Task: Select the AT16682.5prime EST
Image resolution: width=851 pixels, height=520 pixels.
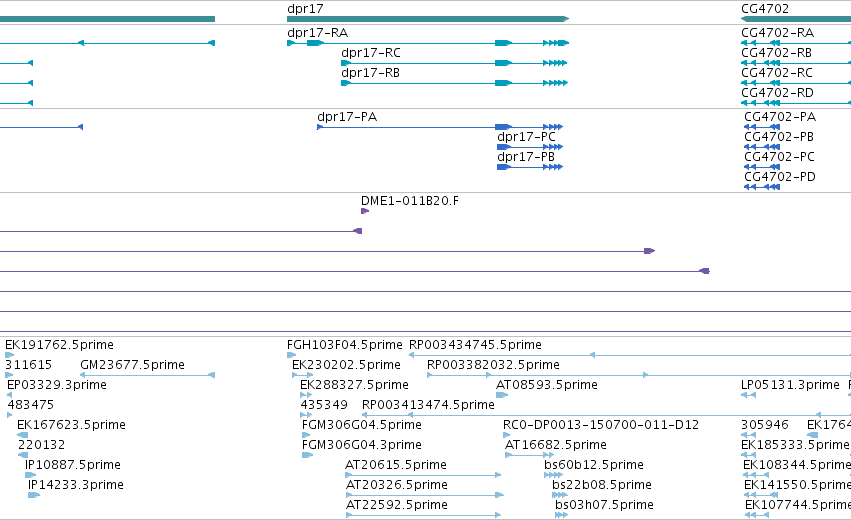Action: 556,445
